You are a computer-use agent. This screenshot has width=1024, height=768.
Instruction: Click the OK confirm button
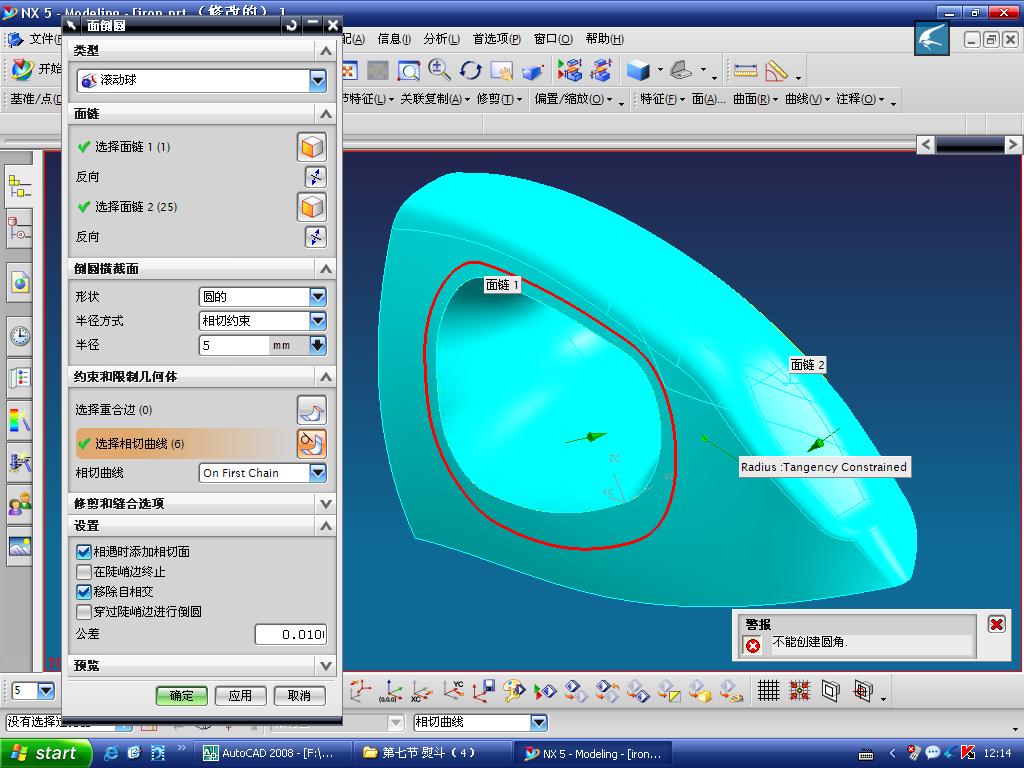coord(181,696)
